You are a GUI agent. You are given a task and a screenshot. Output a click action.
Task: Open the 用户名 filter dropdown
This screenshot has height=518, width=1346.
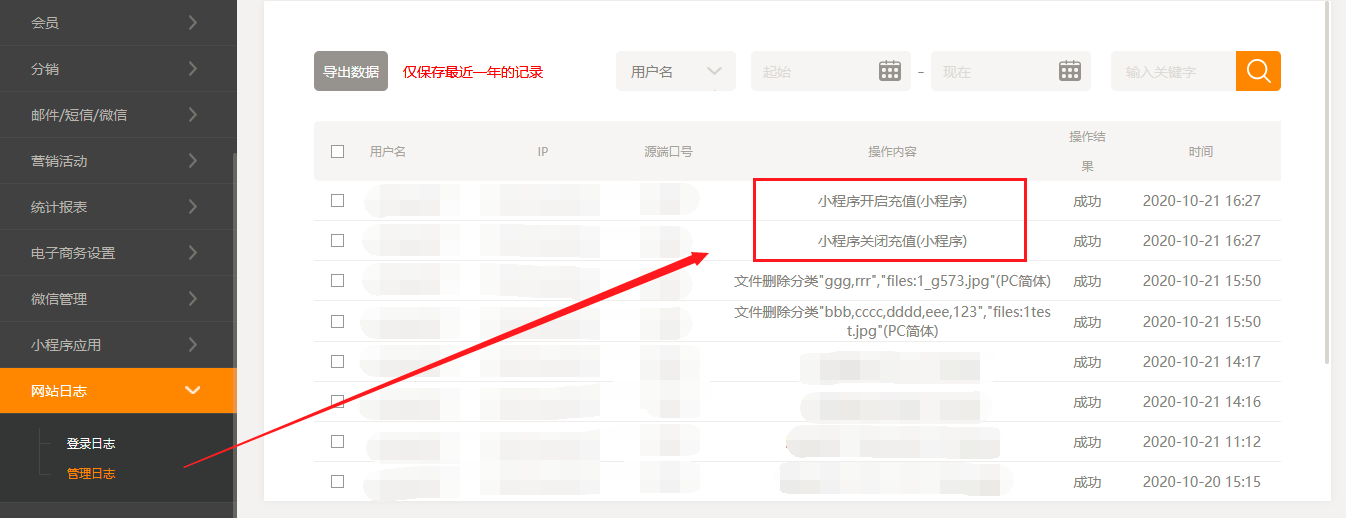(675, 71)
